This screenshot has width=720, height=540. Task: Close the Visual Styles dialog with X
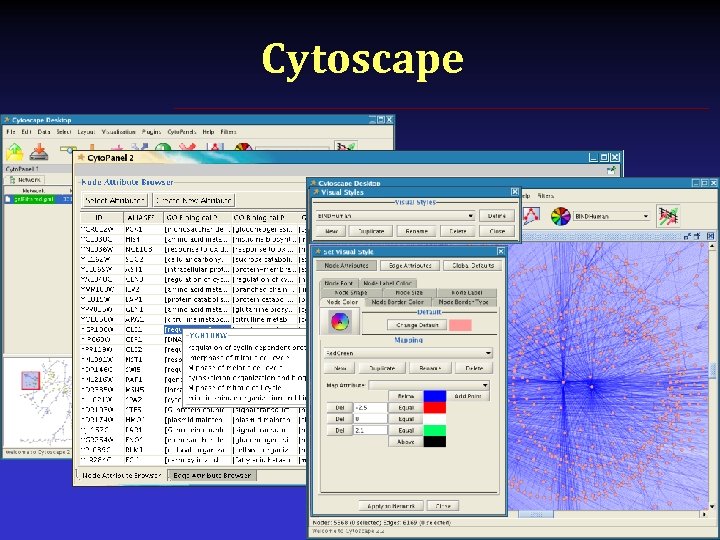514,191
